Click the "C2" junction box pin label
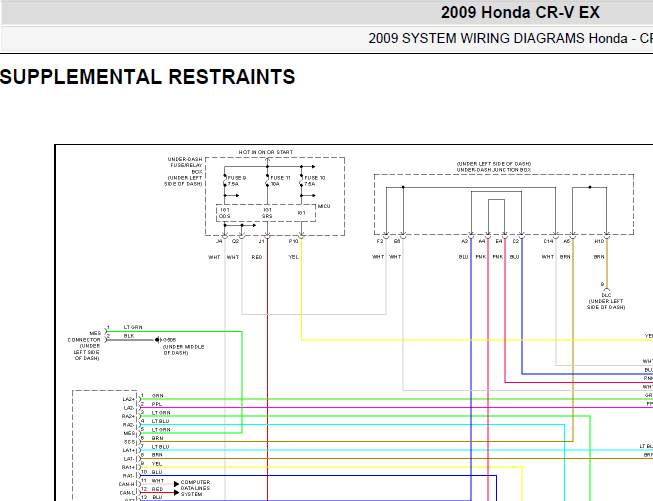The image size is (653, 501). [516, 242]
